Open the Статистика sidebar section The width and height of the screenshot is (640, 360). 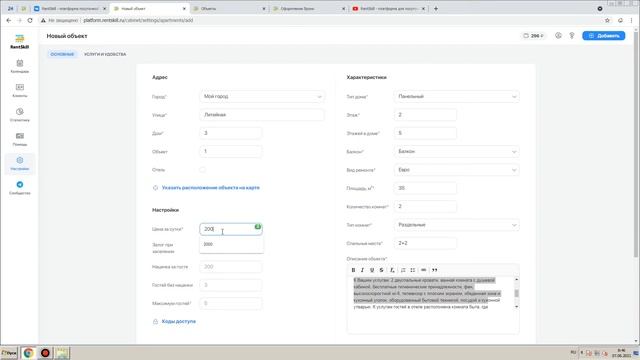tap(20, 115)
